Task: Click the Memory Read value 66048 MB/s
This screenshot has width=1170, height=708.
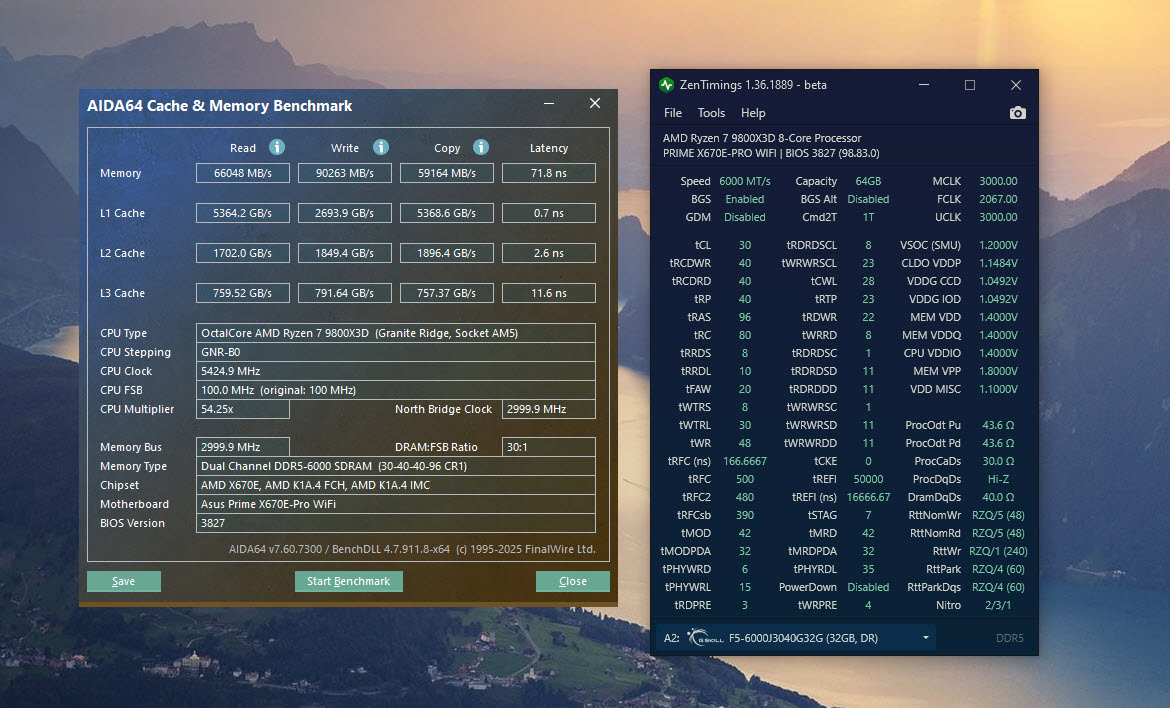Action: (243, 173)
